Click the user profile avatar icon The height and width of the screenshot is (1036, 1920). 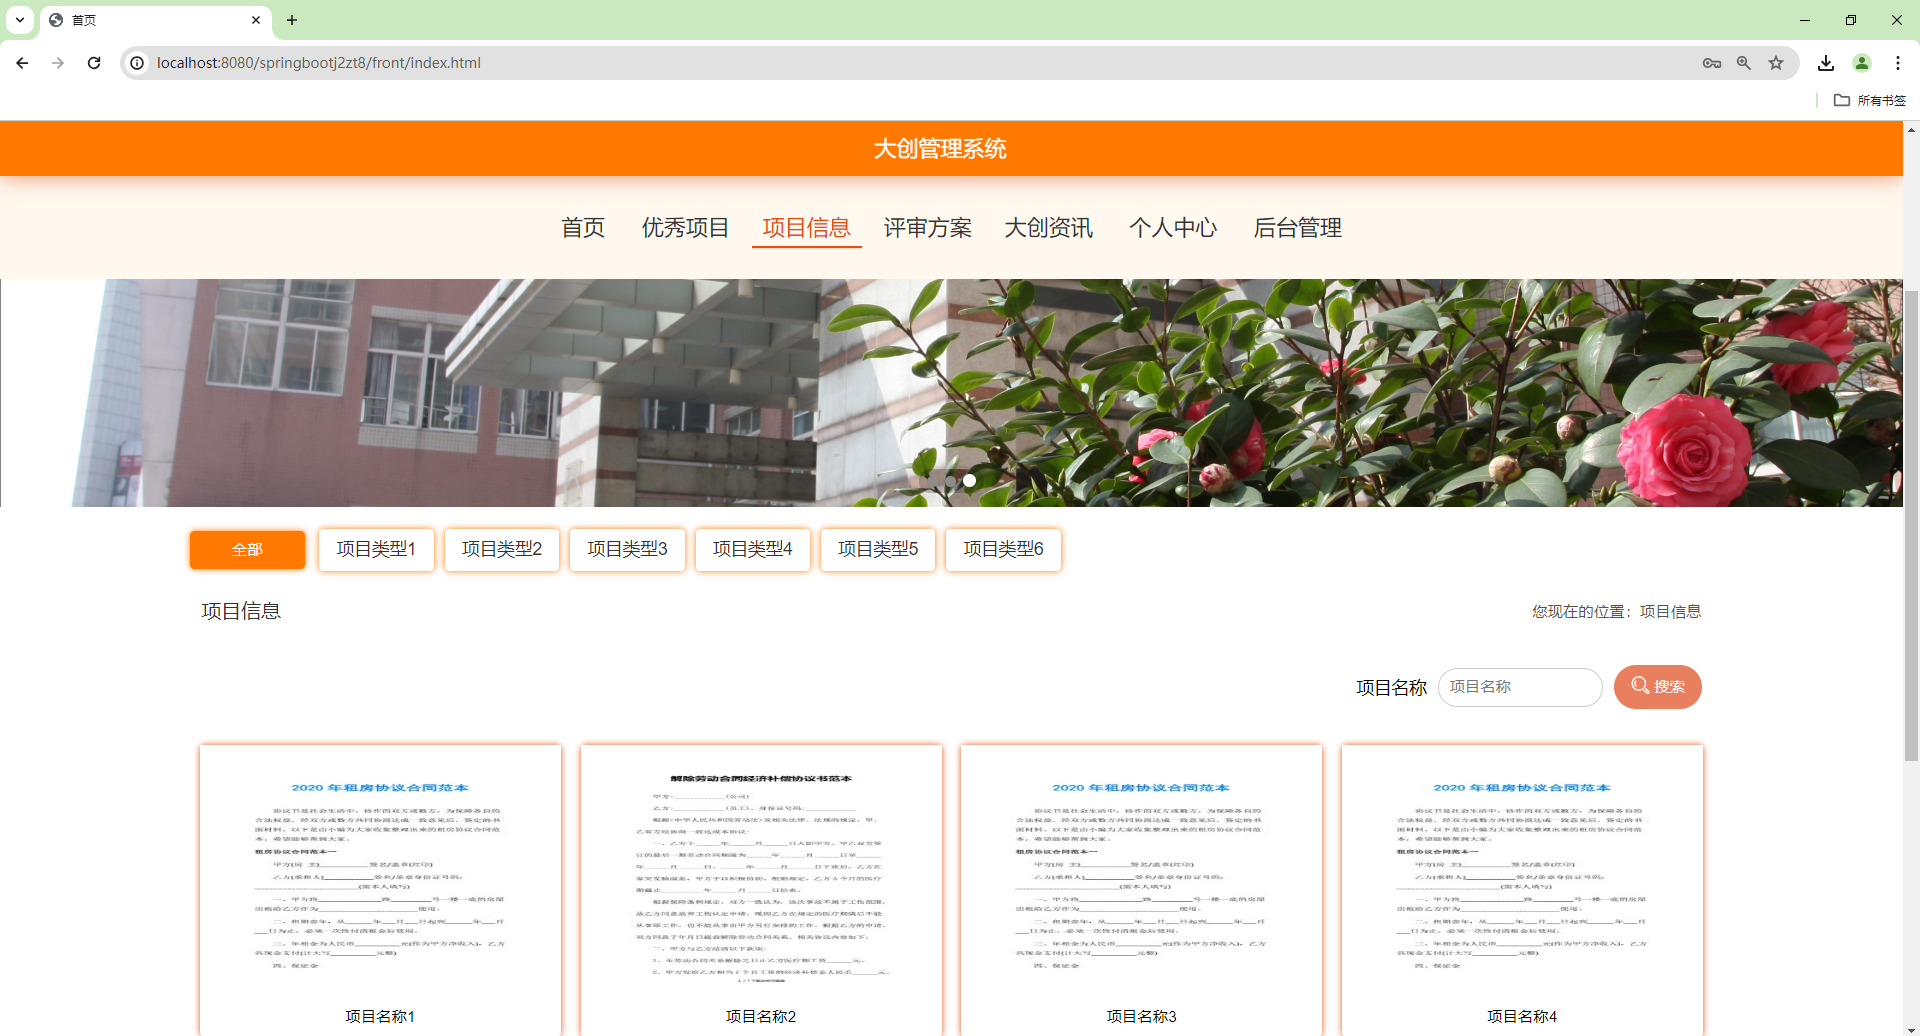[x=1862, y=62]
